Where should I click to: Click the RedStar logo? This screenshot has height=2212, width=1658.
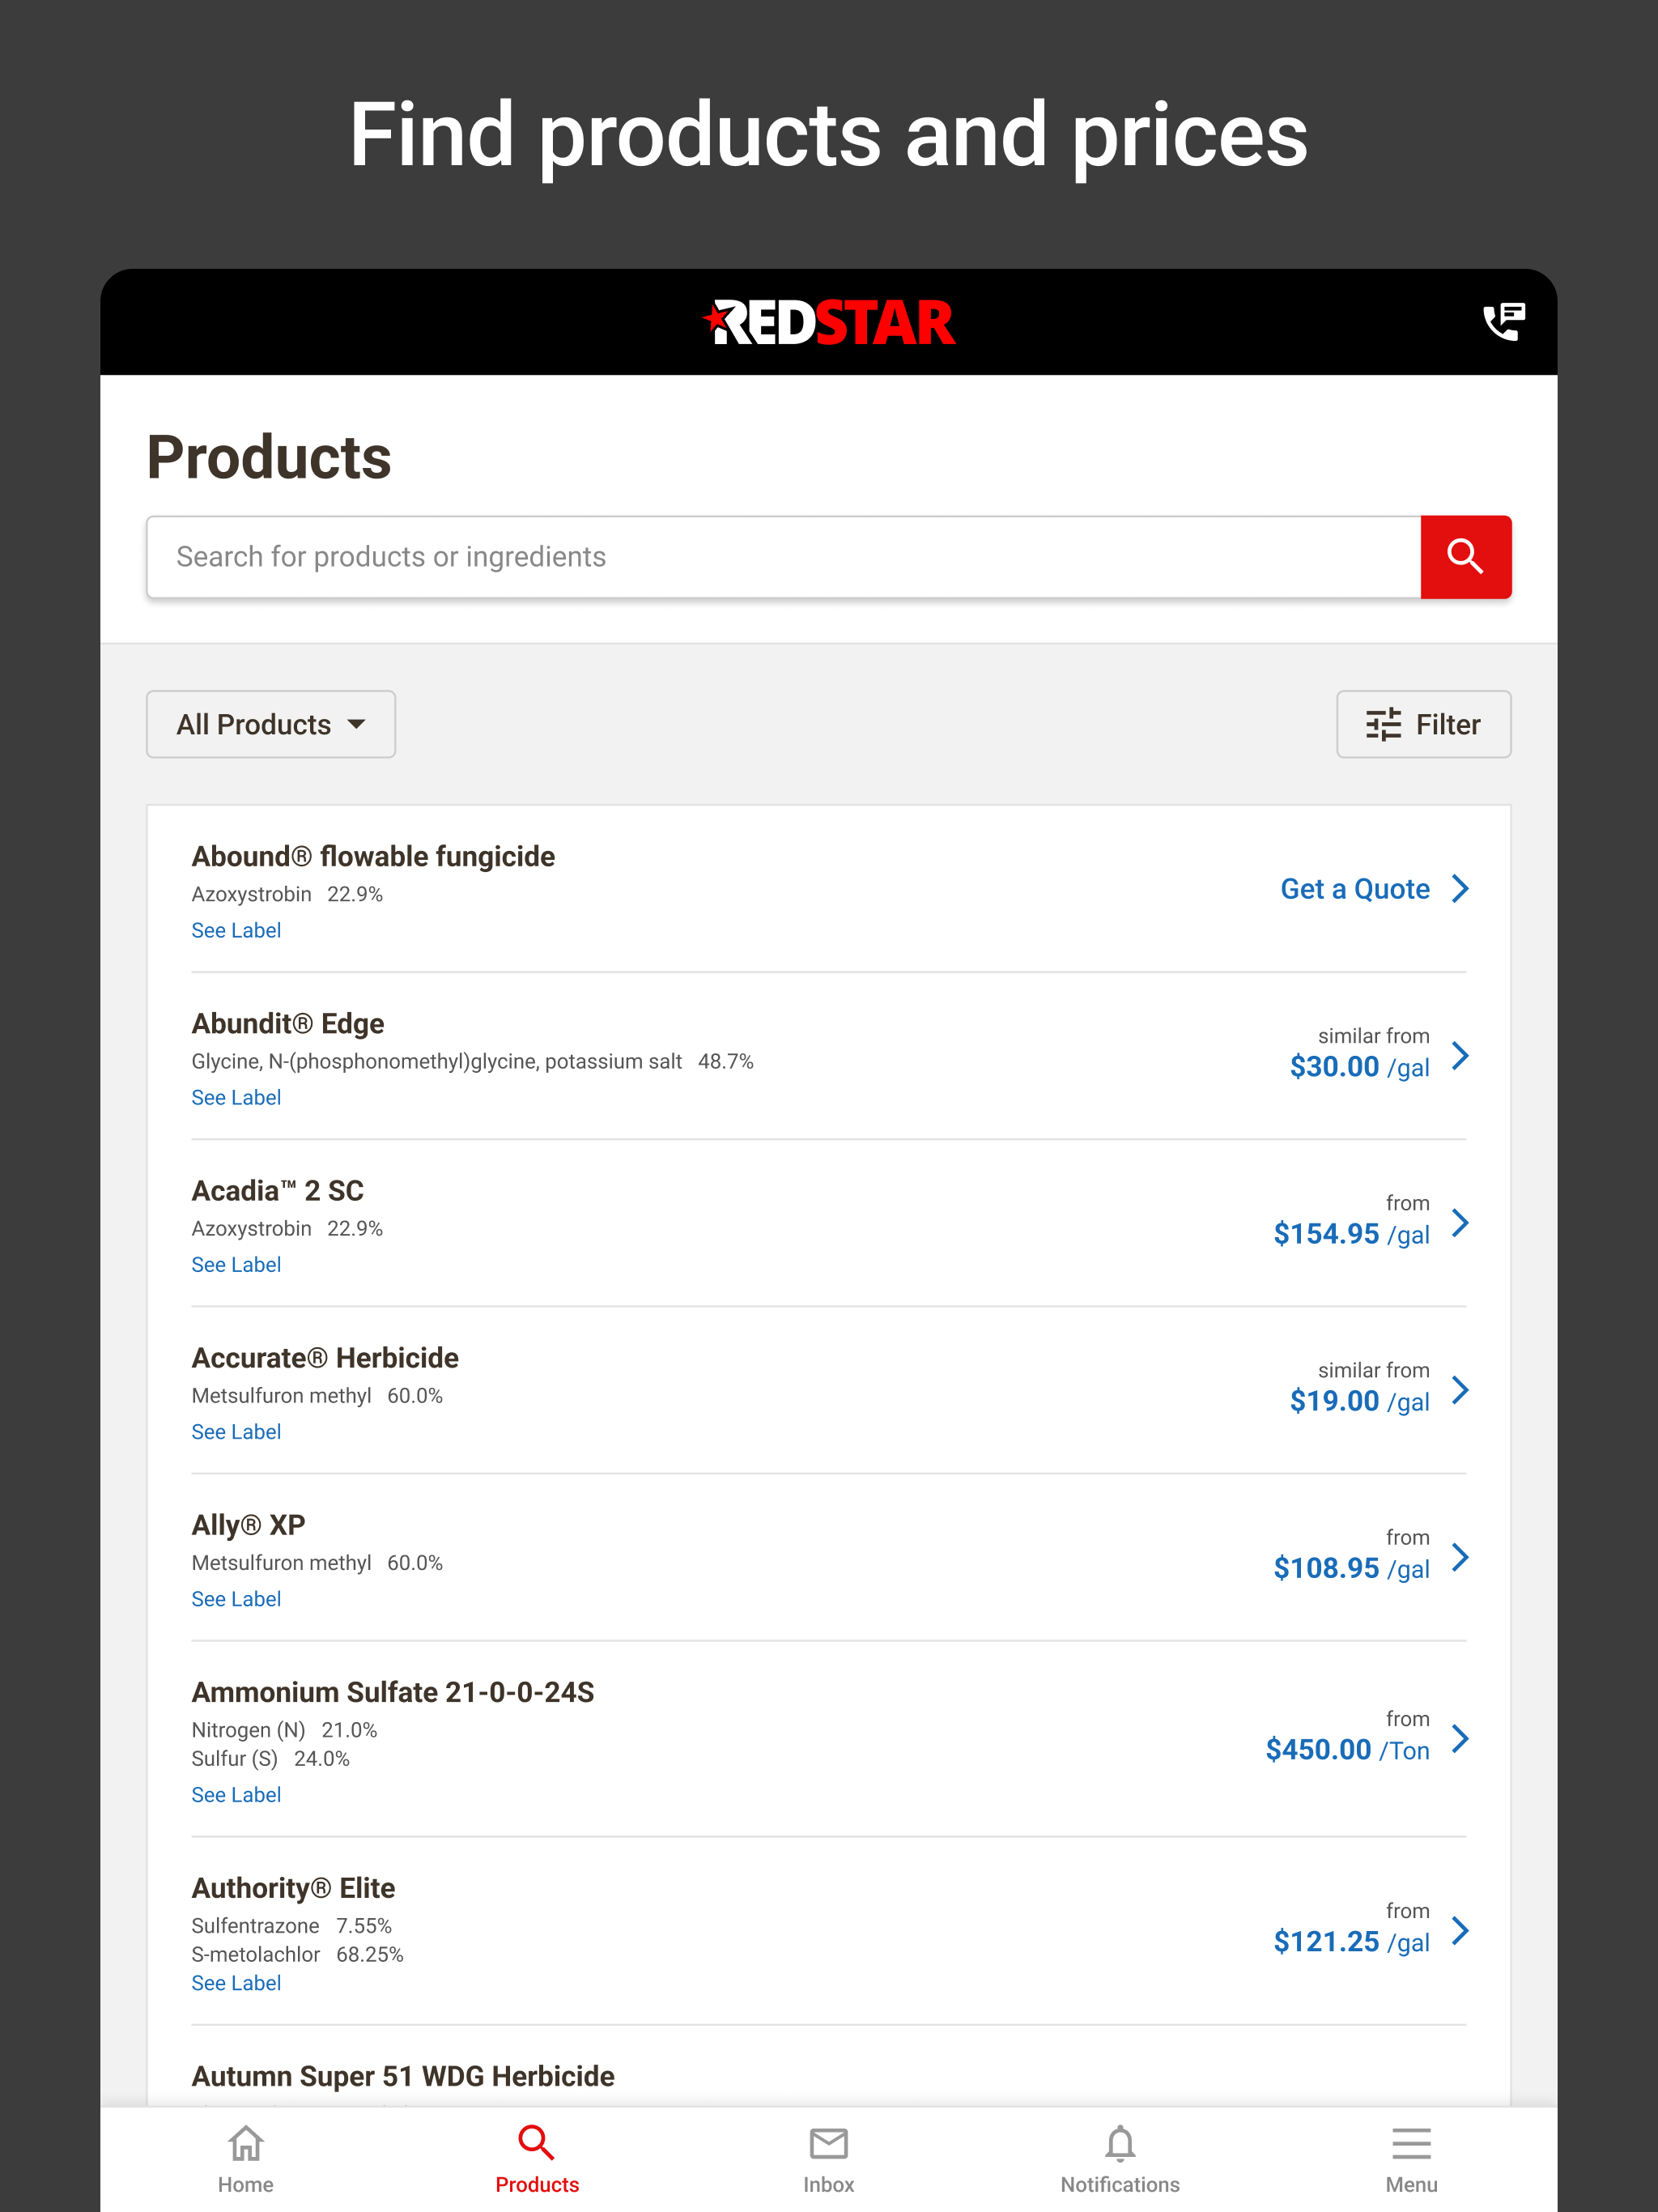[x=828, y=322]
